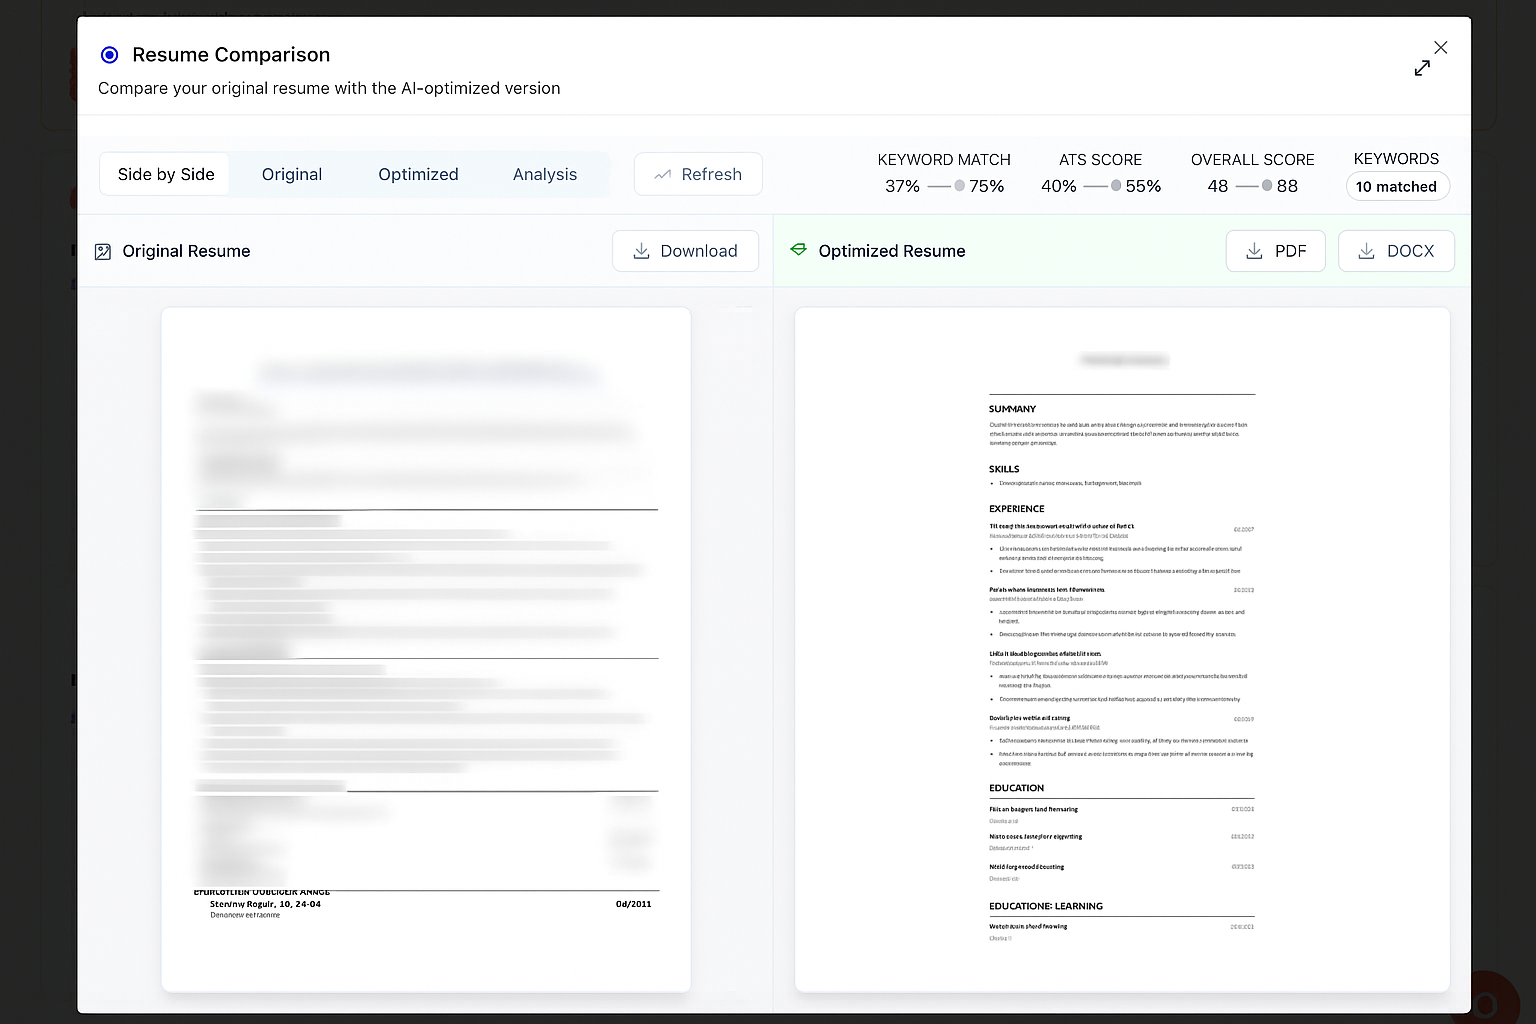Export optimized resume as DOCX
The height and width of the screenshot is (1024, 1536).
[1396, 251]
